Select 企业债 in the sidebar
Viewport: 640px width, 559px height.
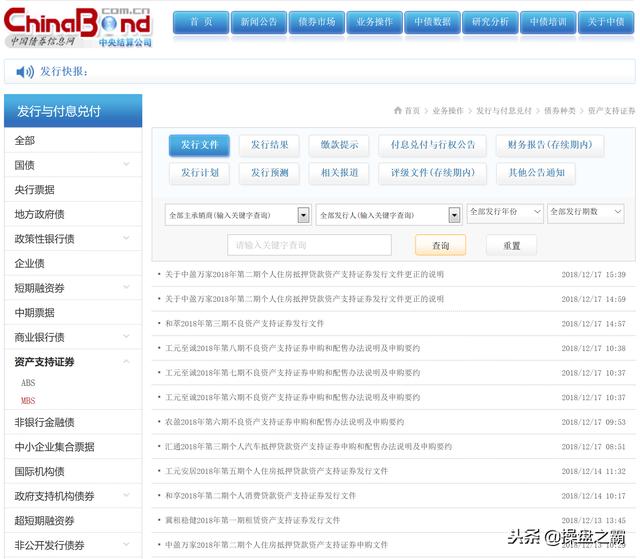click(x=29, y=264)
